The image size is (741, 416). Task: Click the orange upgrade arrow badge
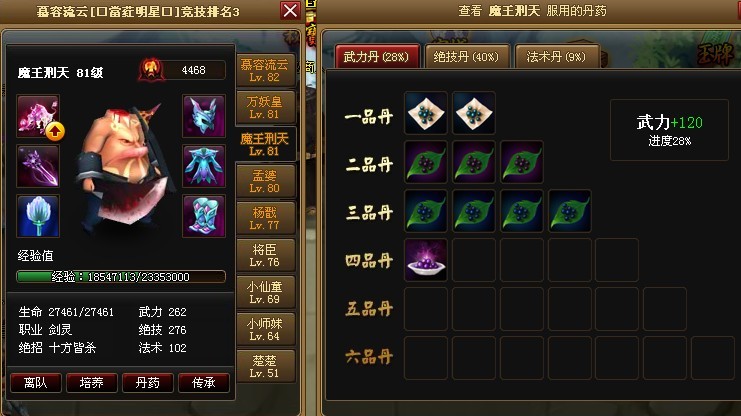click(x=55, y=131)
